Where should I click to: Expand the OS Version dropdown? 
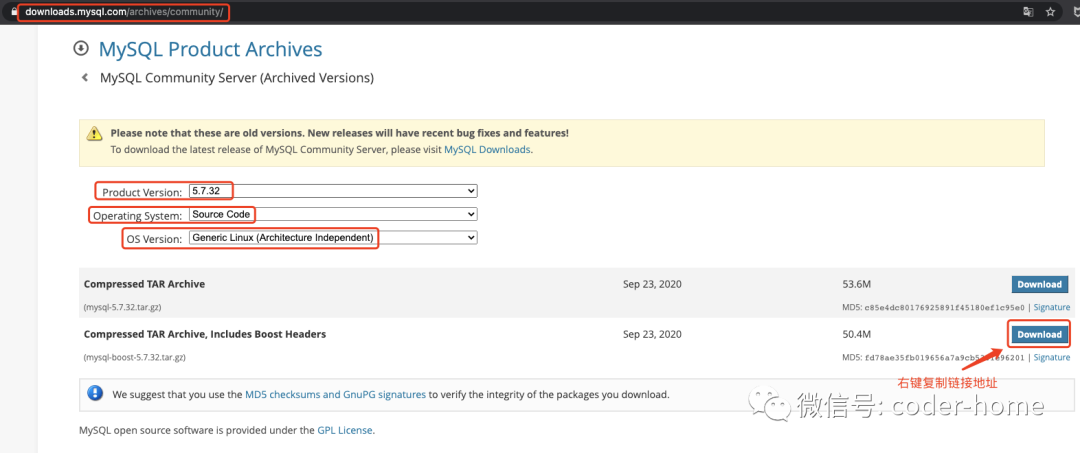[333, 238]
